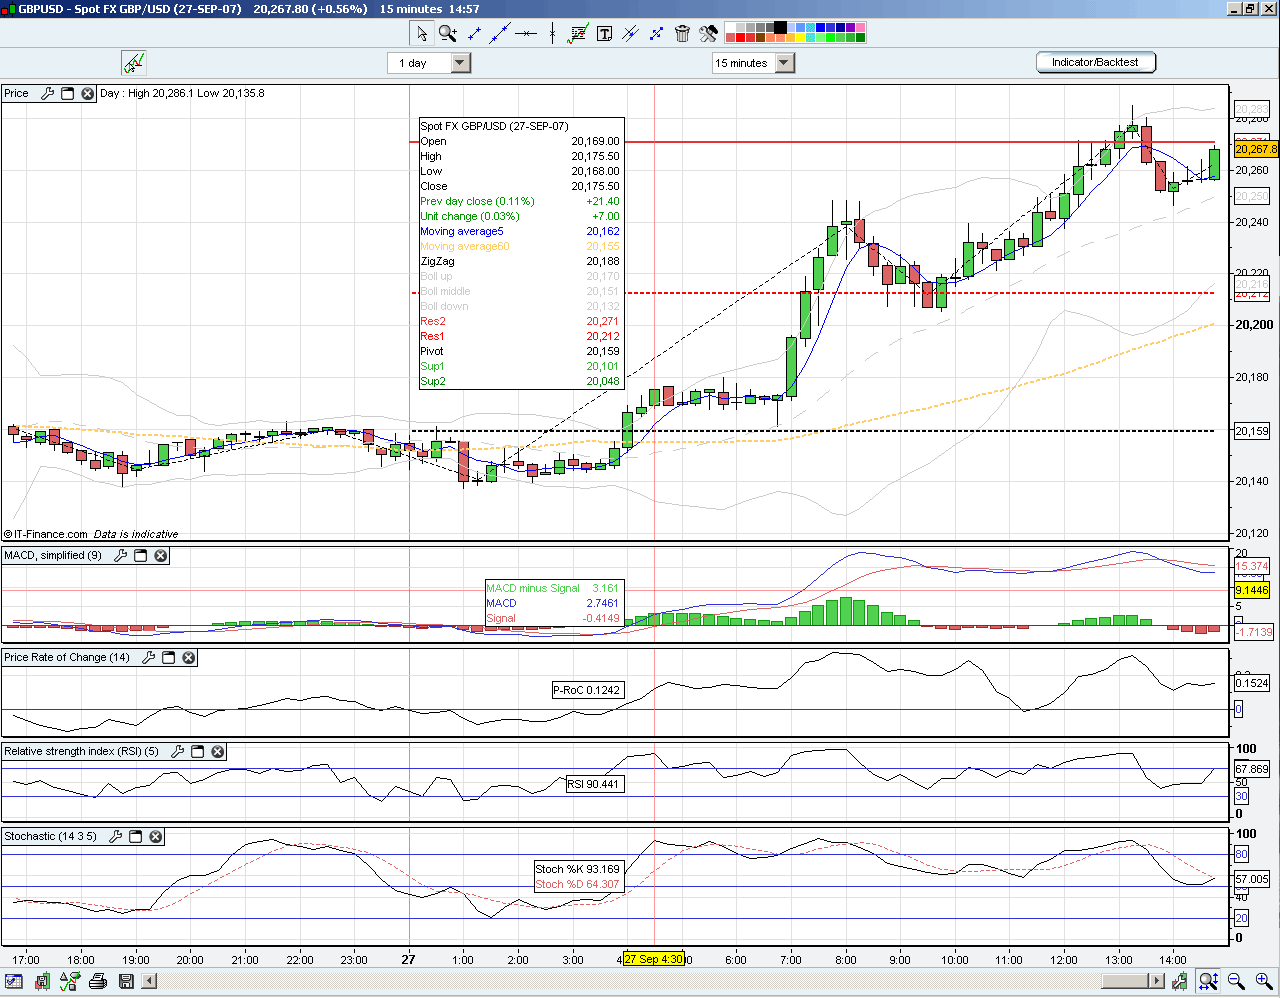Close the Relative strength index panel
Screen dimensions: 1280x998
click(x=218, y=751)
